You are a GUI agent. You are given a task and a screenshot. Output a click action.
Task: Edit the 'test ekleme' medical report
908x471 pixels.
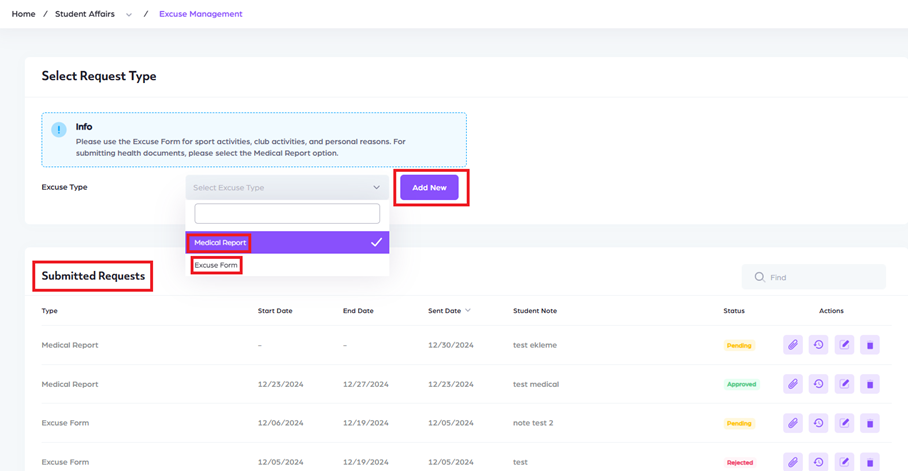(844, 345)
